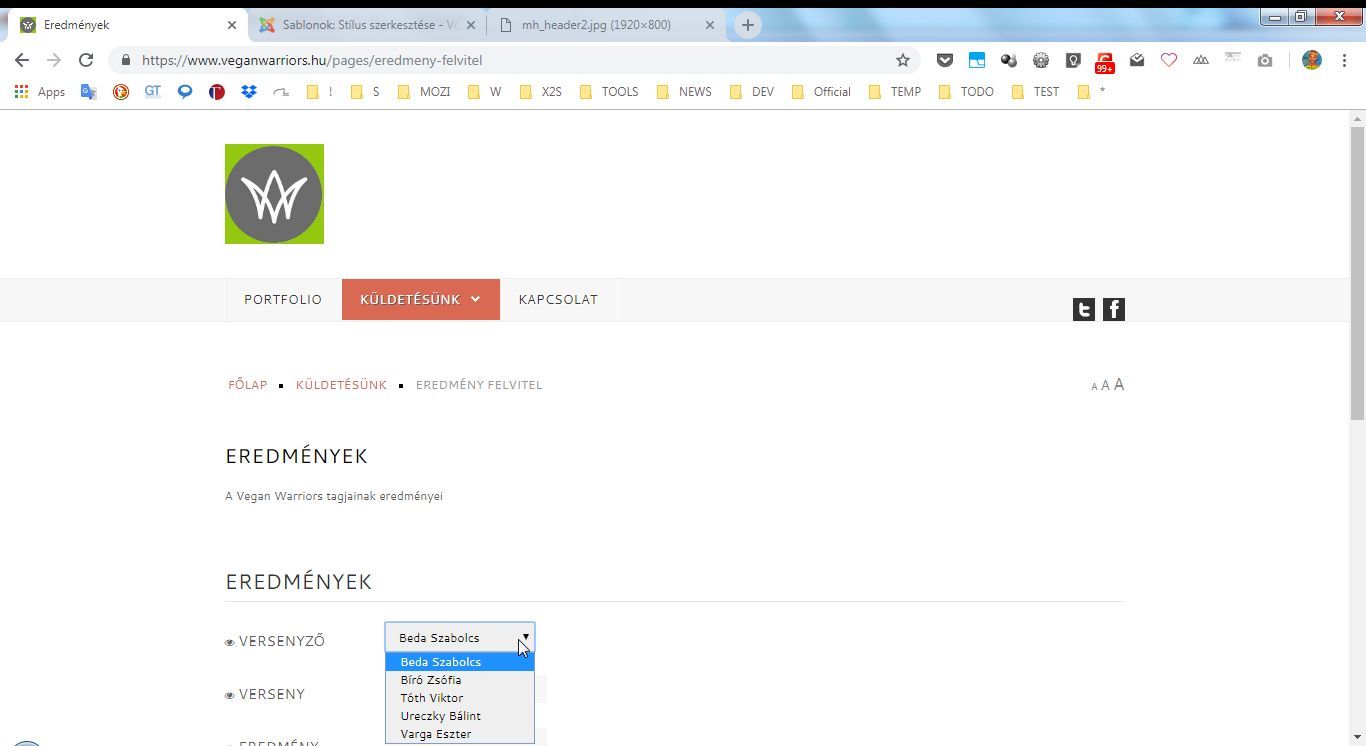
Task: Click the Vegan Warriors logo
Action: tap(274, 194)
